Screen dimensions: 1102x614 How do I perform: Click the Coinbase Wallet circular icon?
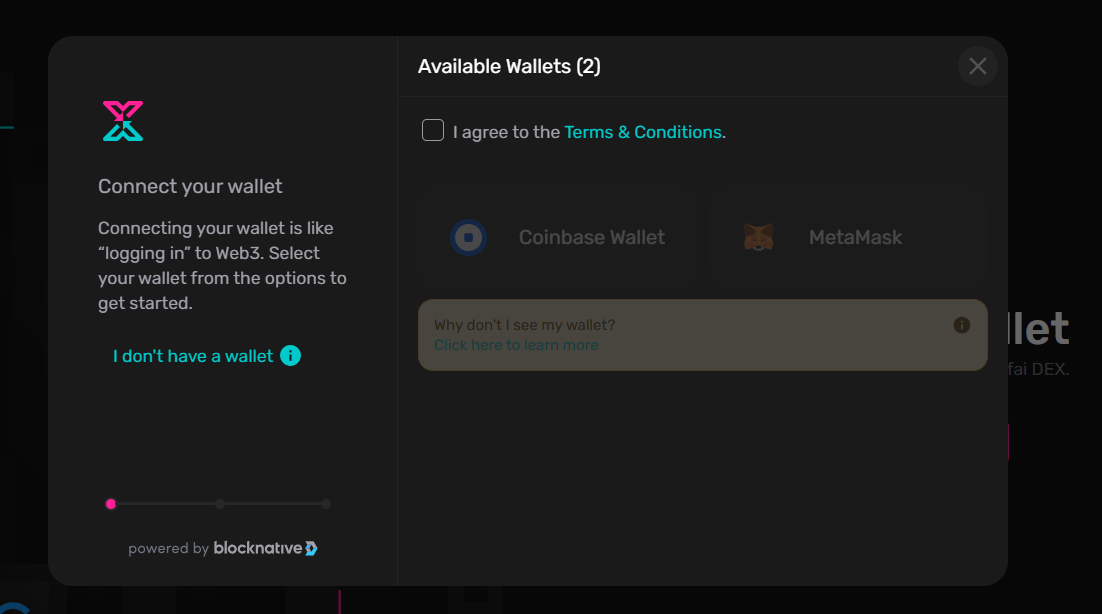click(x=469, y=237)
